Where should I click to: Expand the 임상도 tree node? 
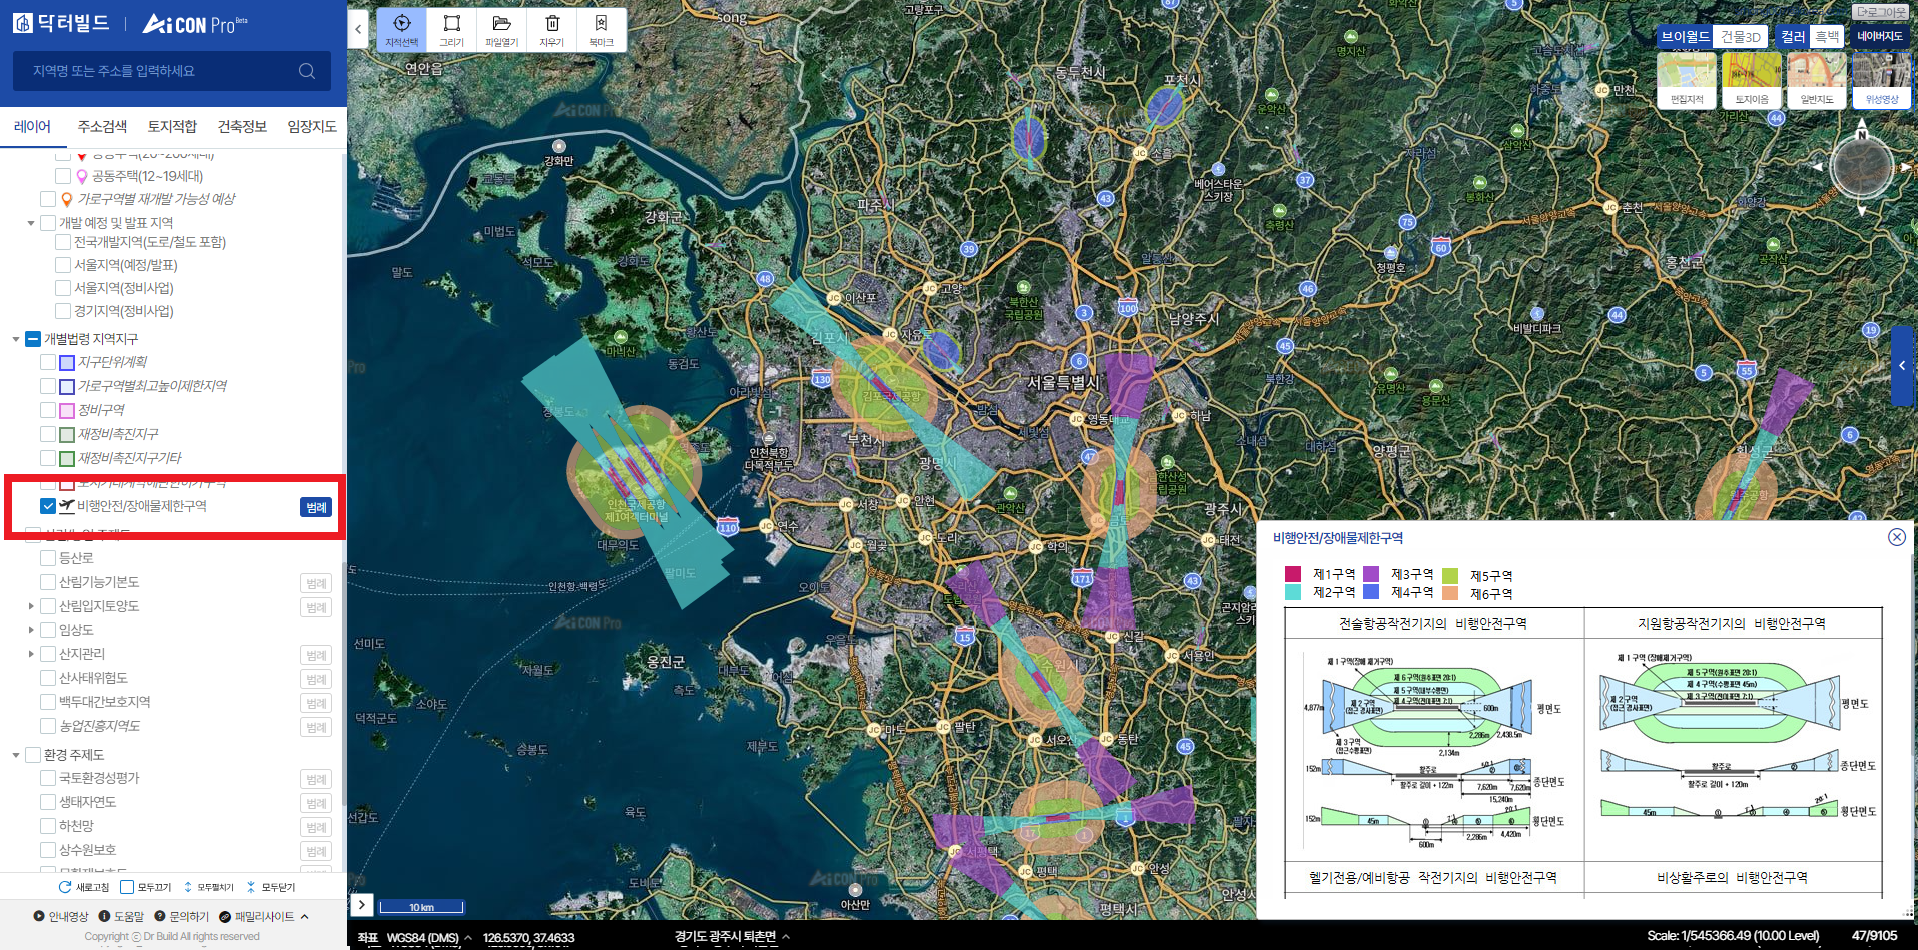pyautogui.click(x=31, y=630)
